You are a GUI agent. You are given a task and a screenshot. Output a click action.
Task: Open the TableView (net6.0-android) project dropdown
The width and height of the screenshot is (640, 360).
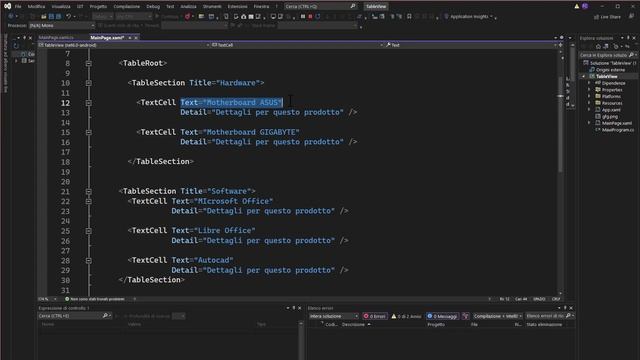(124, 45)
